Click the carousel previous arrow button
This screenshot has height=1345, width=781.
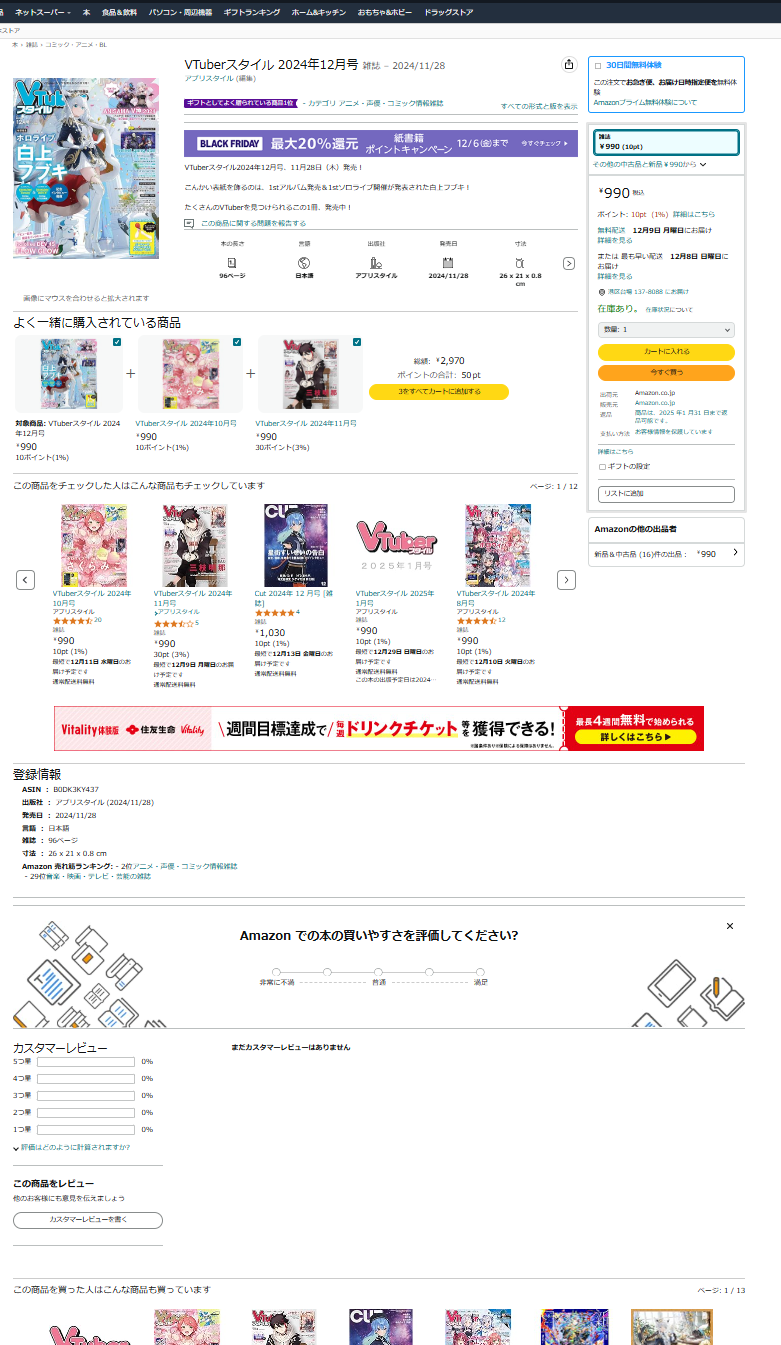click(26, 580)
